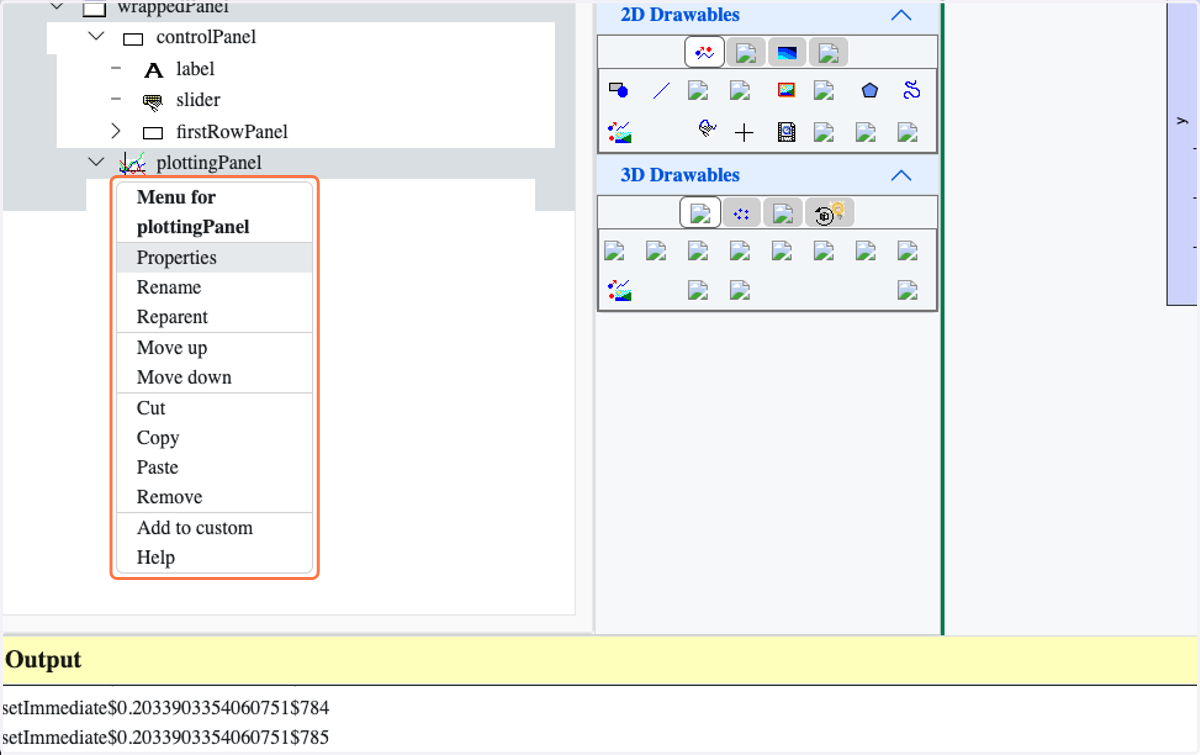Click Move down in the context menu
The image size is (1200, 755).
(x=215, y=378)
